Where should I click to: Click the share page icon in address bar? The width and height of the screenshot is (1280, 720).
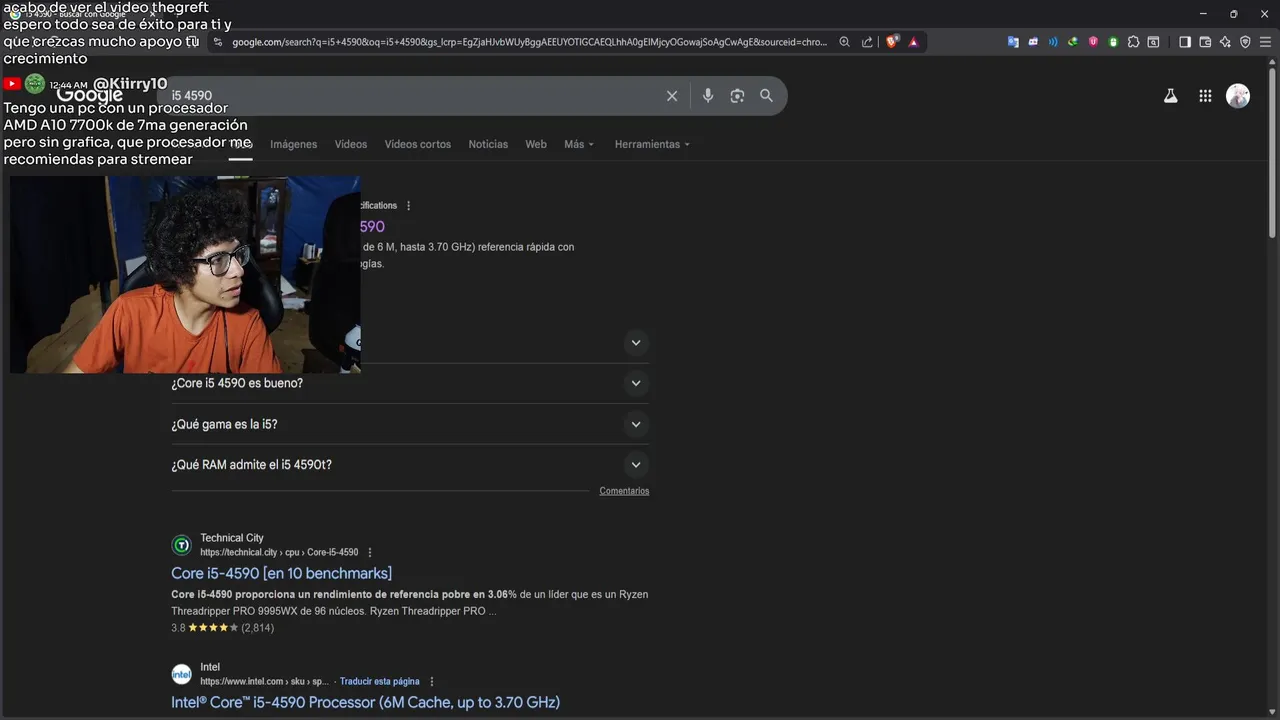pos(867,42)
